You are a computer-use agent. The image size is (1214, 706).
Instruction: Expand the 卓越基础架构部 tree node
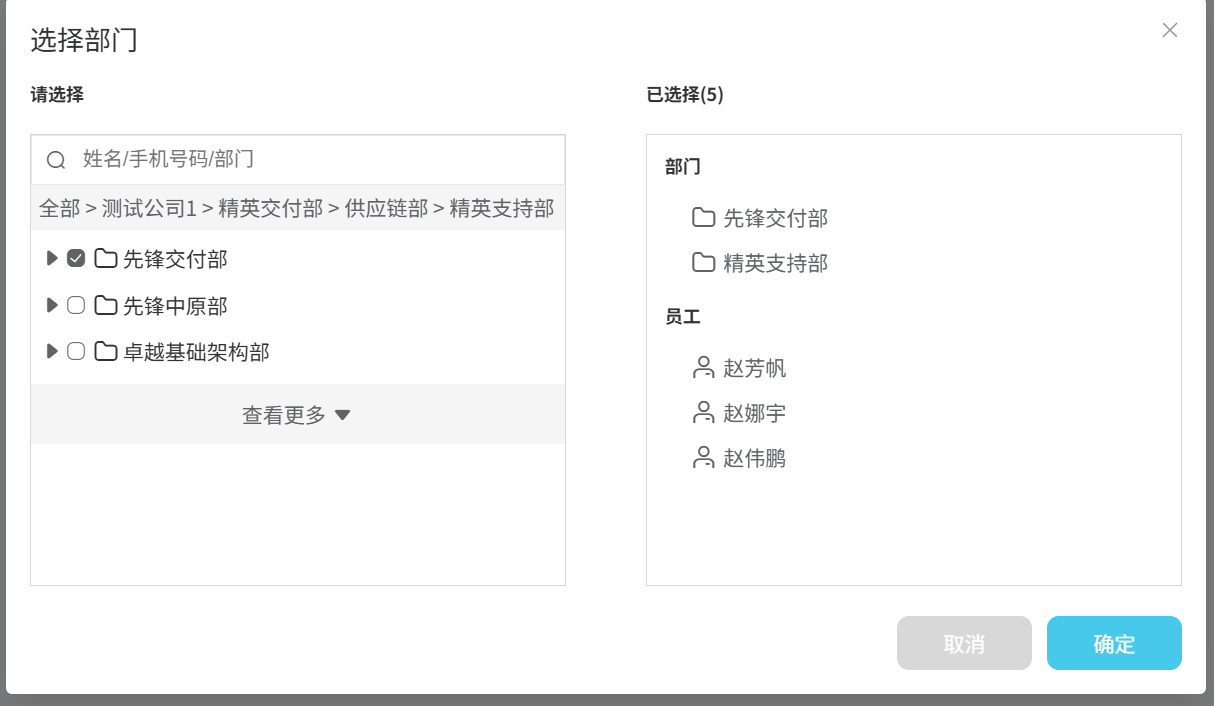(52, 352)
